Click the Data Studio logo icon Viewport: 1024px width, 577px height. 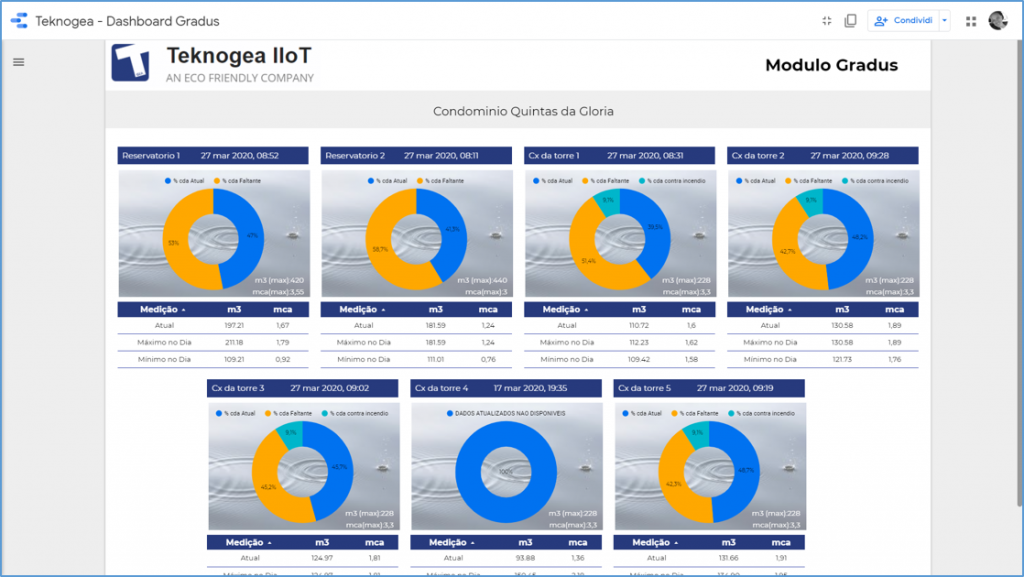[20, 21]
